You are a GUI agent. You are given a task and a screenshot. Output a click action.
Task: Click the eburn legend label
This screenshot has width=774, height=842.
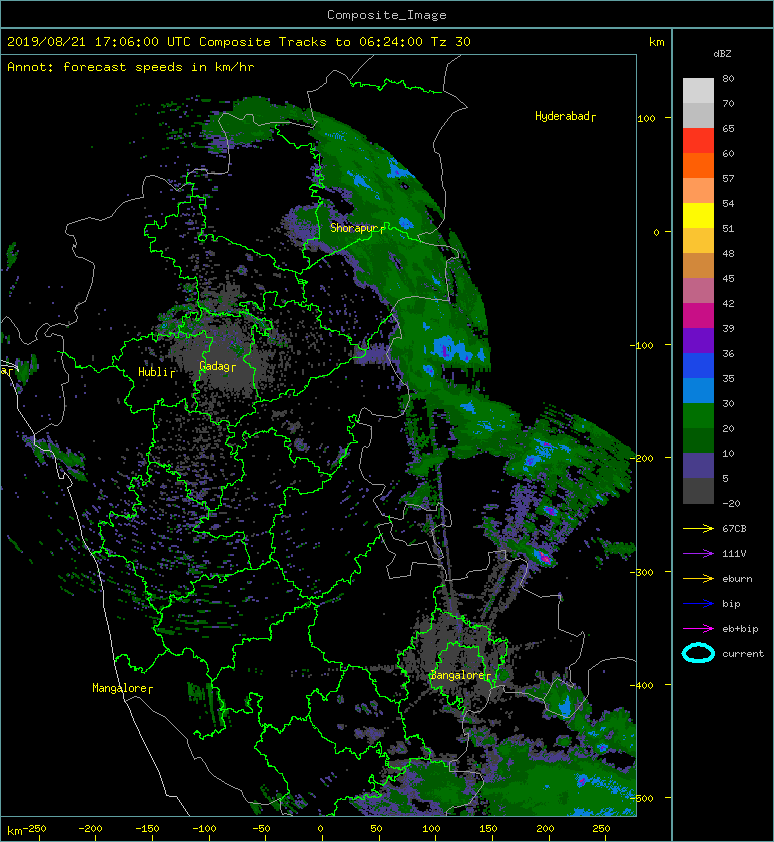point(737,579)
